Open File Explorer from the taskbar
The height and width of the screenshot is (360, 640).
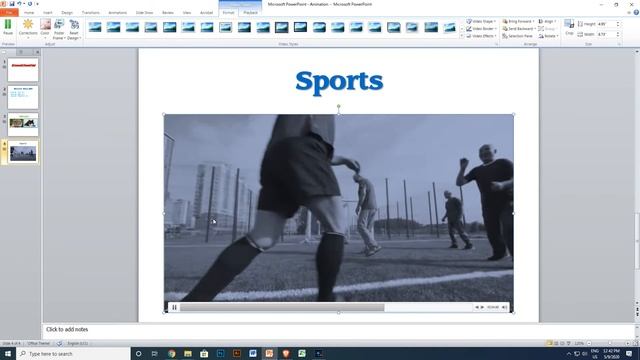(x=188, y=353)
